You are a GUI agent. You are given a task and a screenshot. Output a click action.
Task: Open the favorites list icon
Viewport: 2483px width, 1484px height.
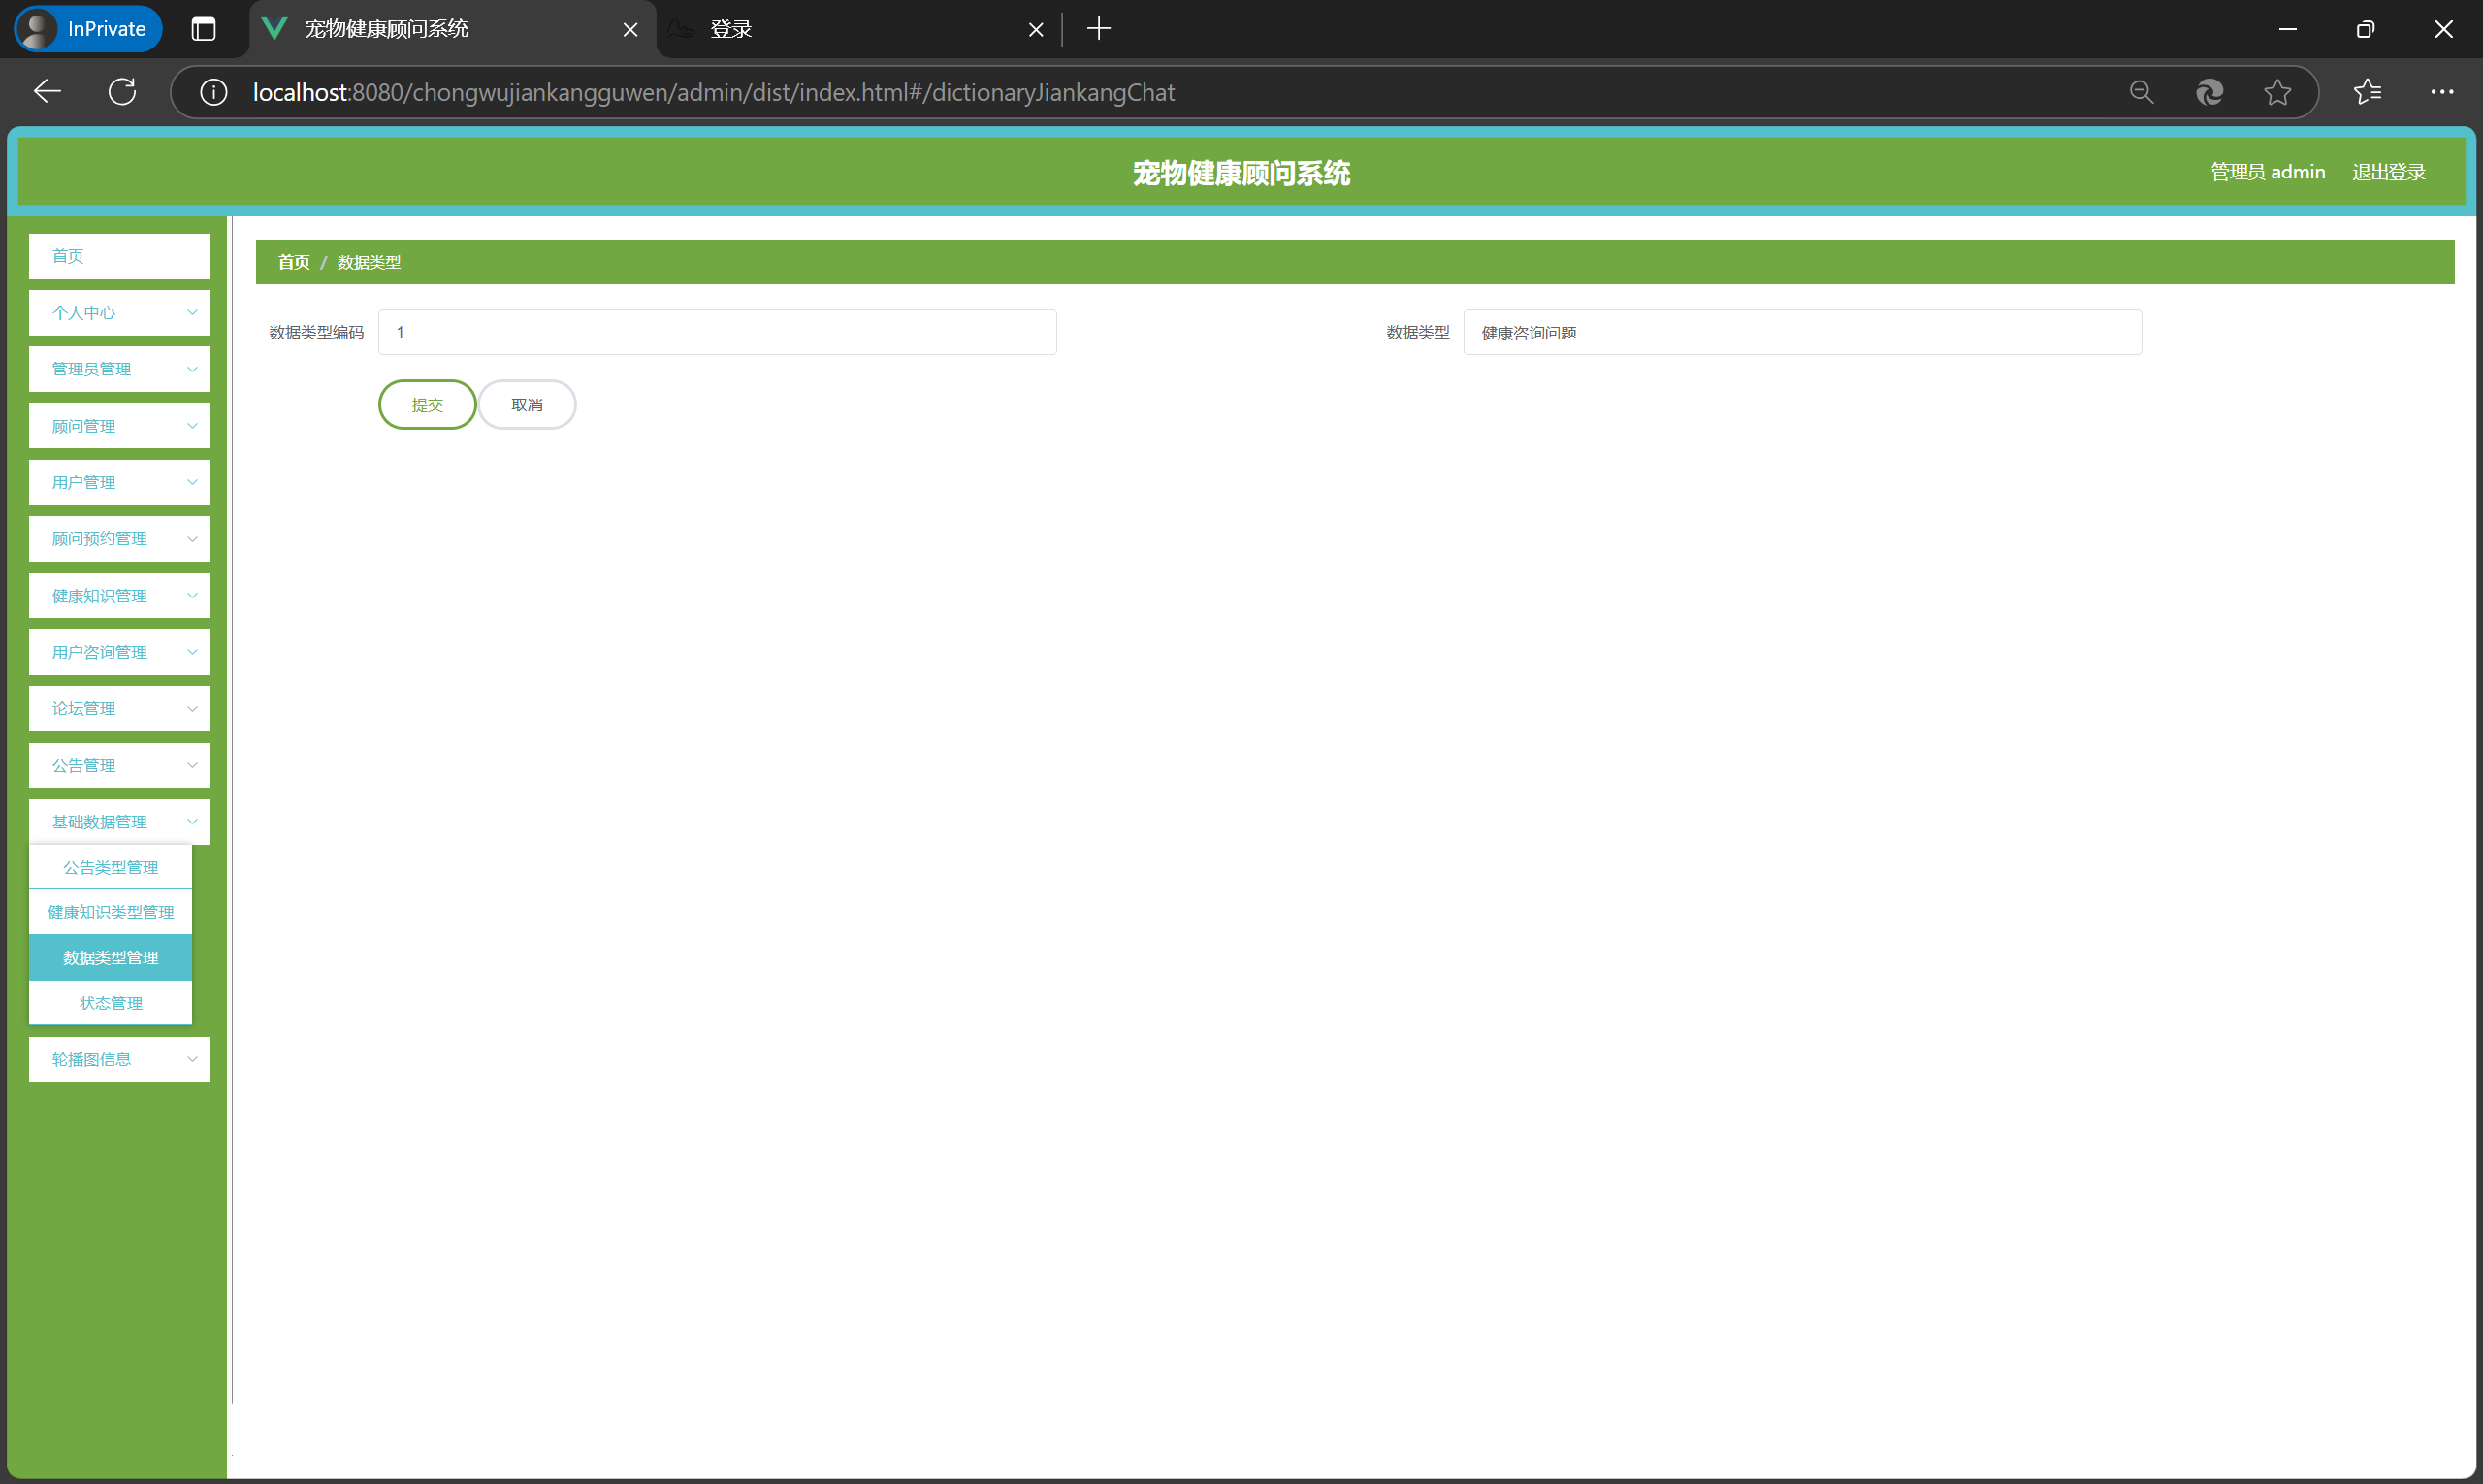pos(2367,92)
